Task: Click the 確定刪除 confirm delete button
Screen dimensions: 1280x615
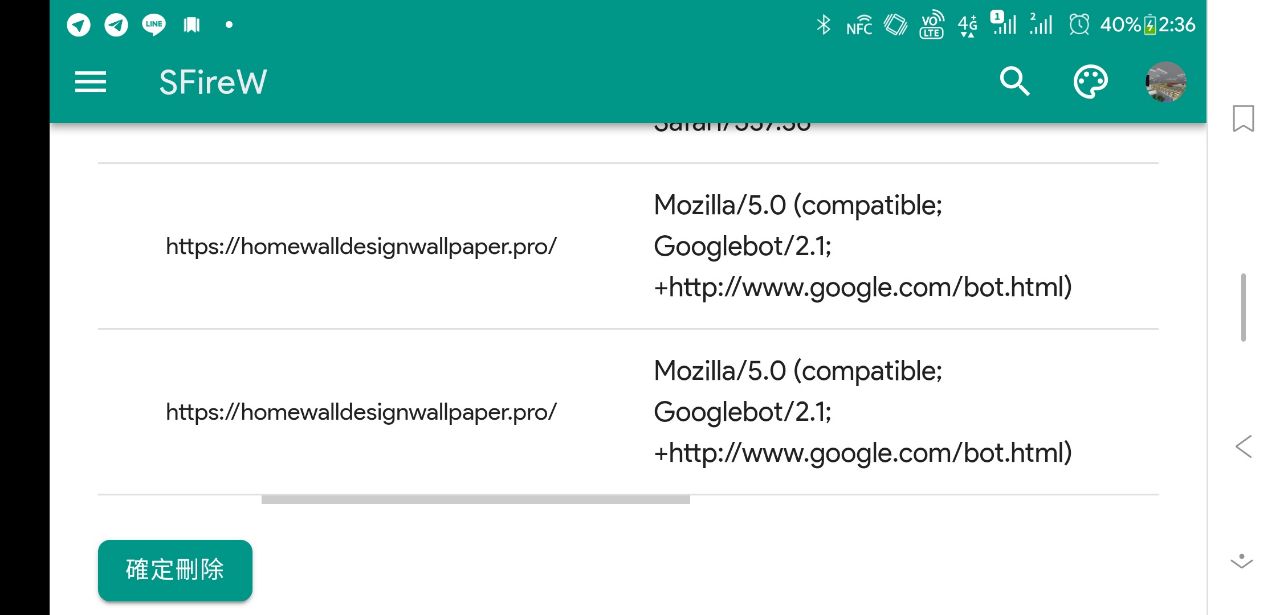Action: coord(175,570)
